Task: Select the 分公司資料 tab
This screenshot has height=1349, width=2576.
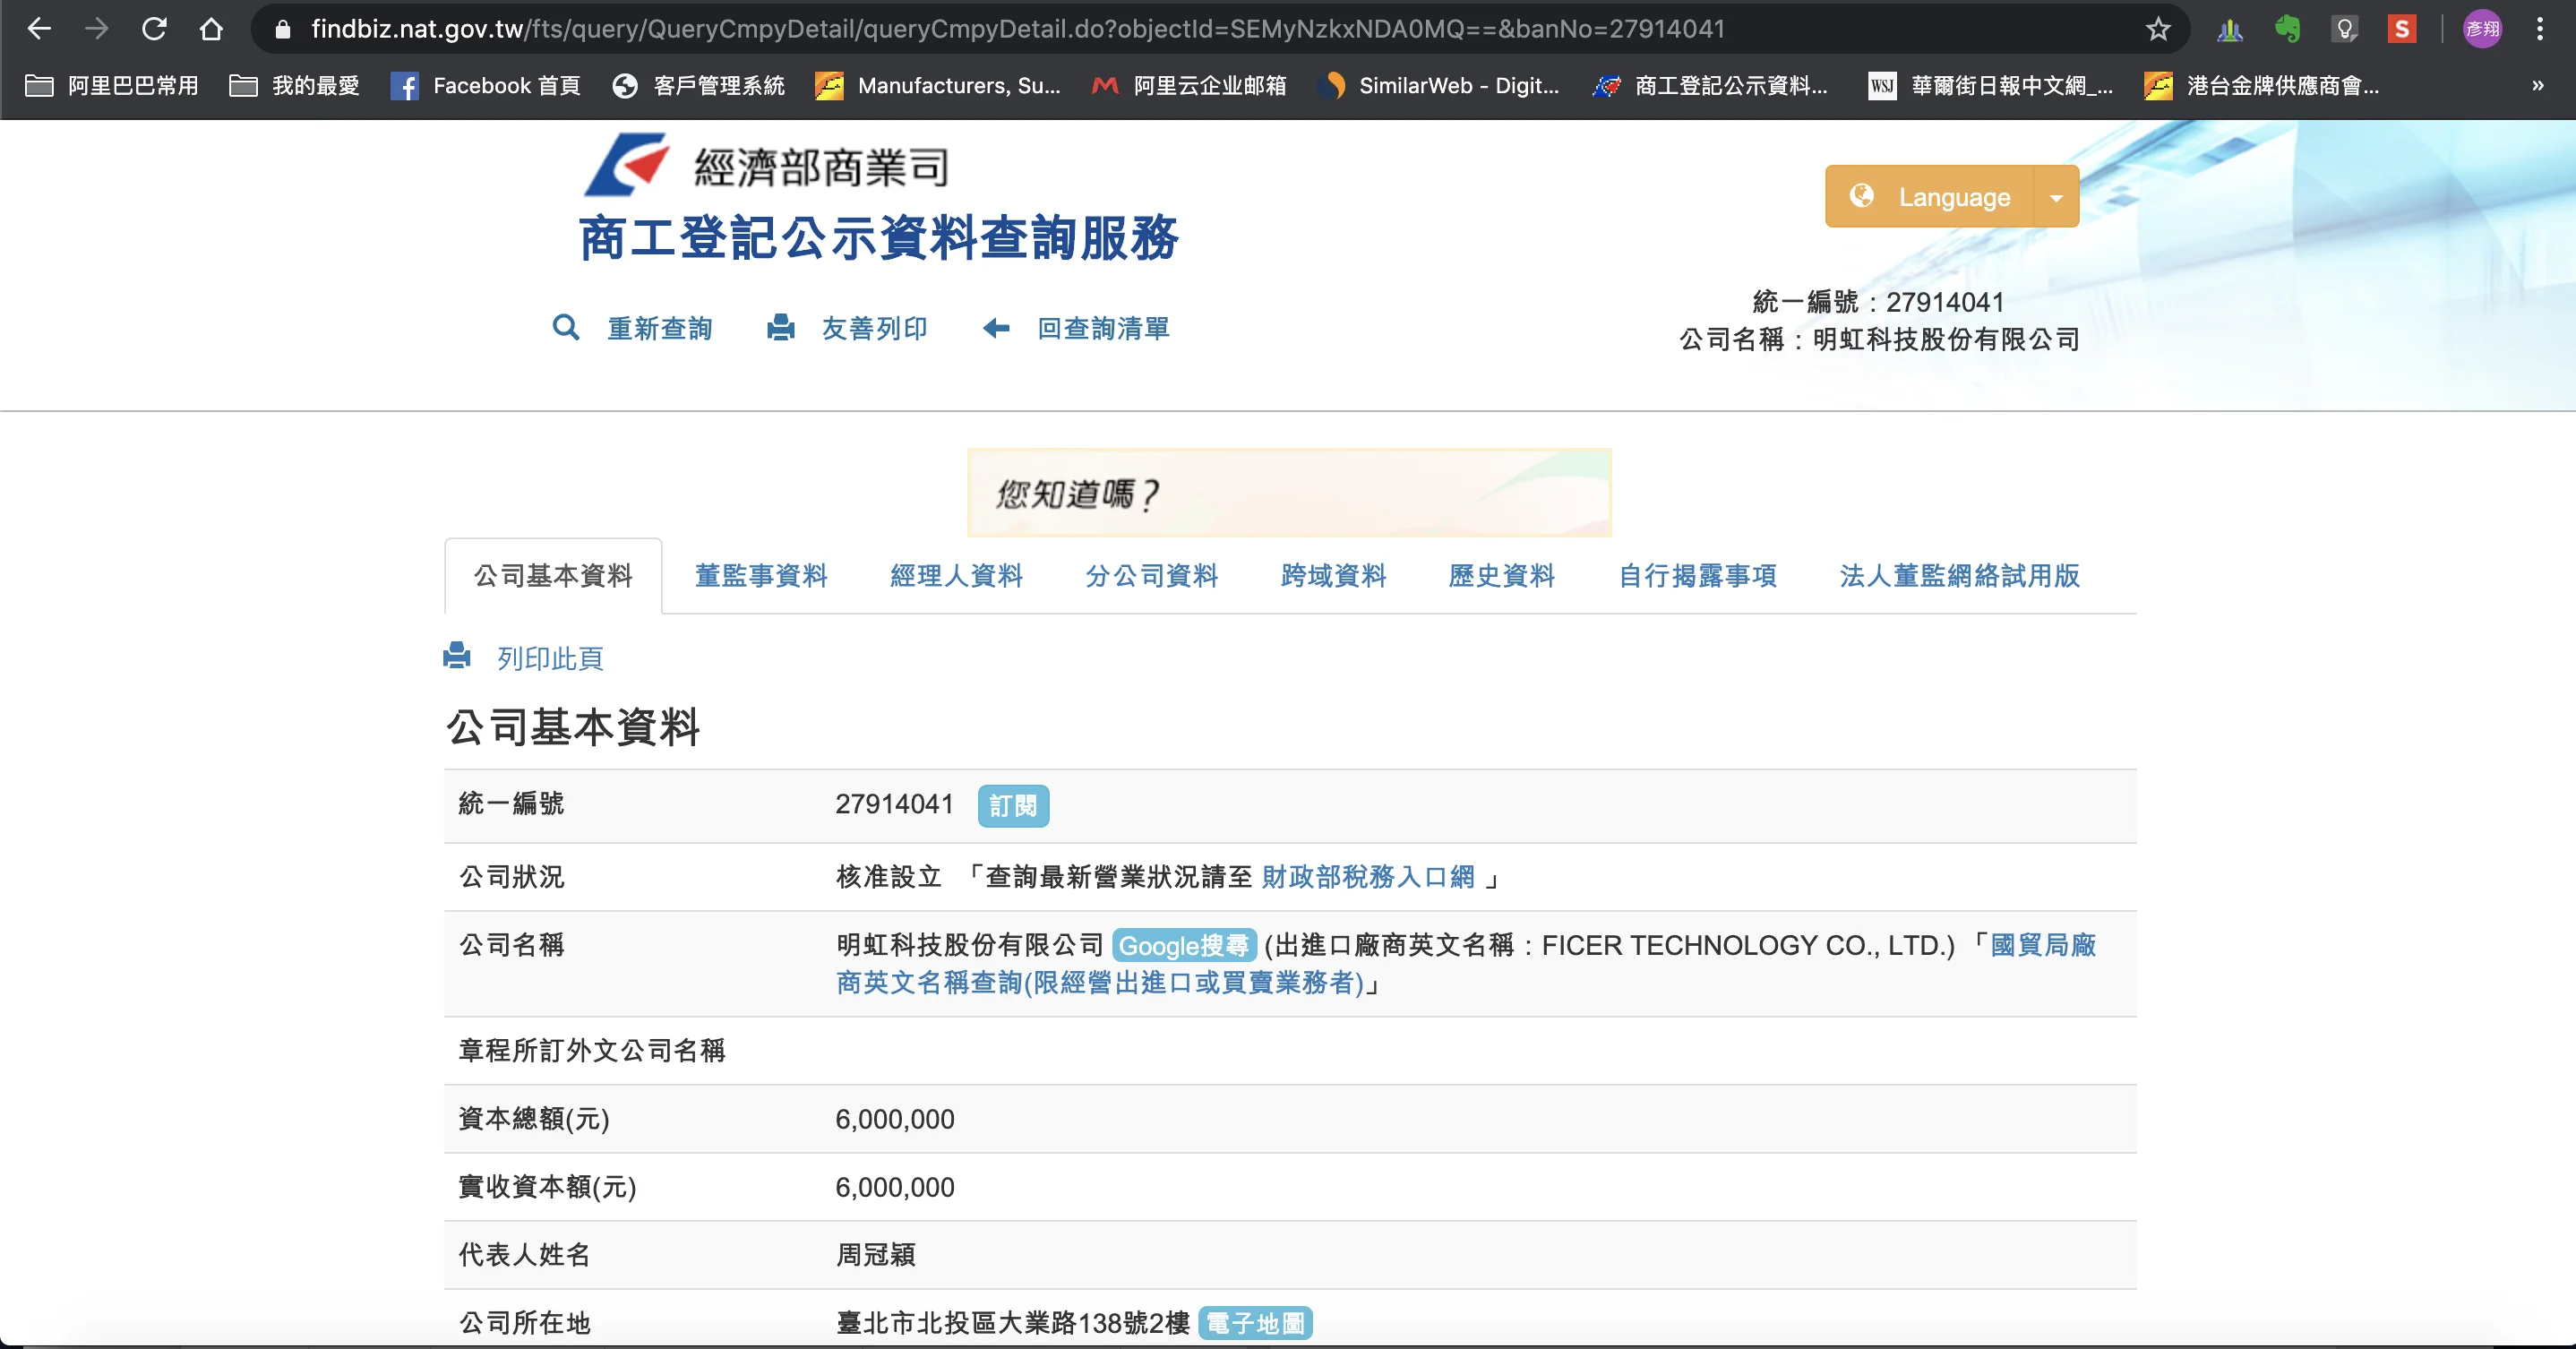Action: coord(1151,576)
